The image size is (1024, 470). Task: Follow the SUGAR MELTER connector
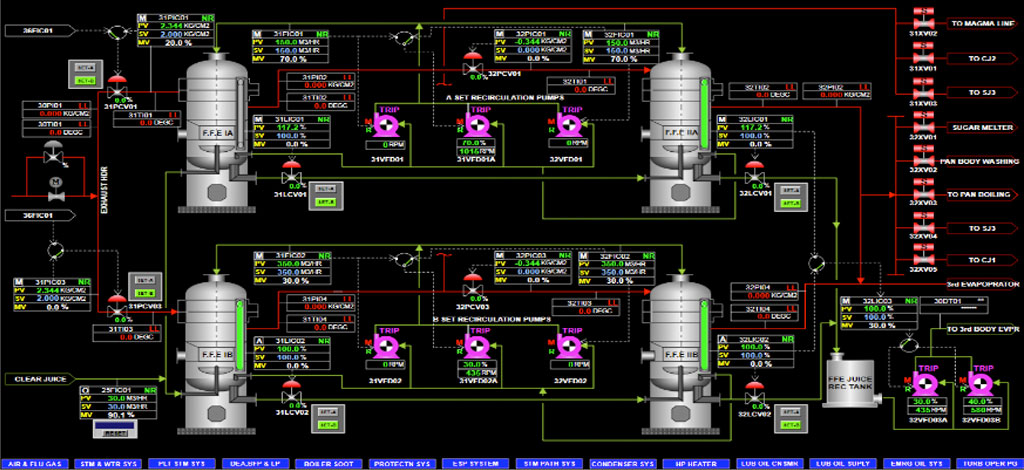tap(983, 128)
